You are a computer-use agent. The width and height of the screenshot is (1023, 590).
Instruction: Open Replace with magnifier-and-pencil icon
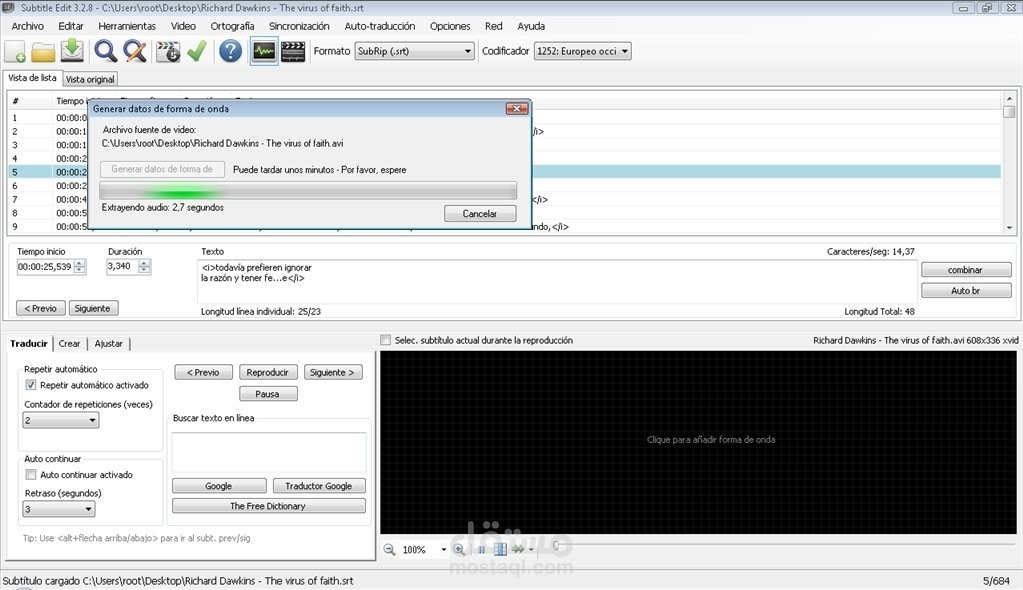click(x=134, y=51)
